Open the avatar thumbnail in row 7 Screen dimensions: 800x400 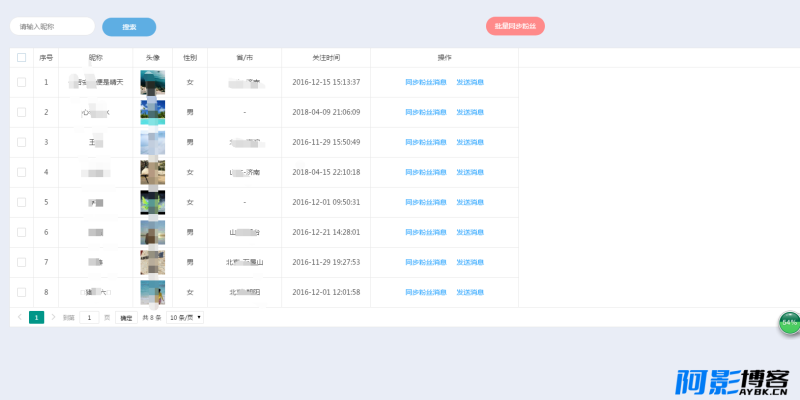coord(153,263)
